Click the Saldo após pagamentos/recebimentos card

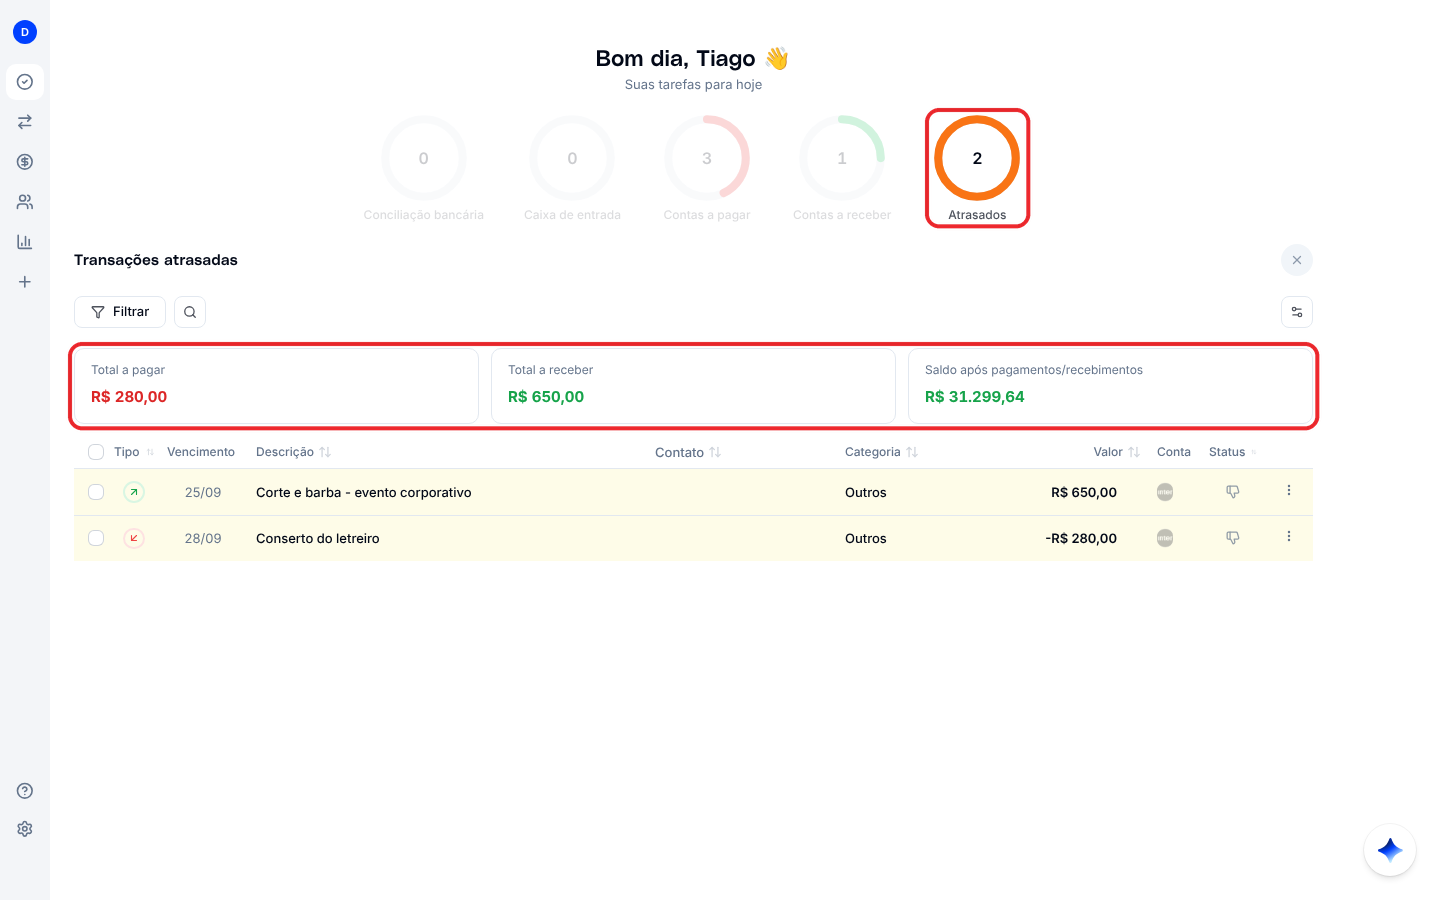point(1110,386)
